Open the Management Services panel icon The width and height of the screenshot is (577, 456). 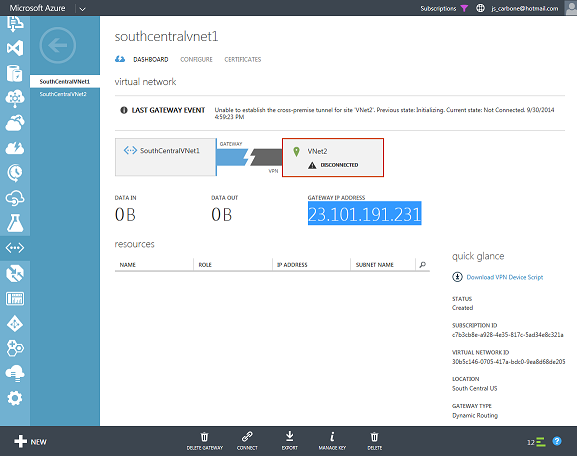click(15, 298)
